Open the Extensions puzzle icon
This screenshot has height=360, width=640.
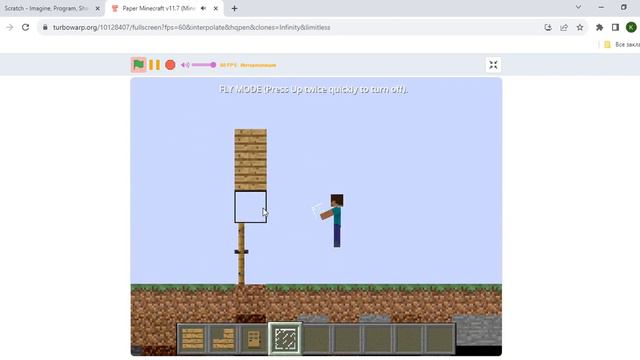[x=599, y=27]
